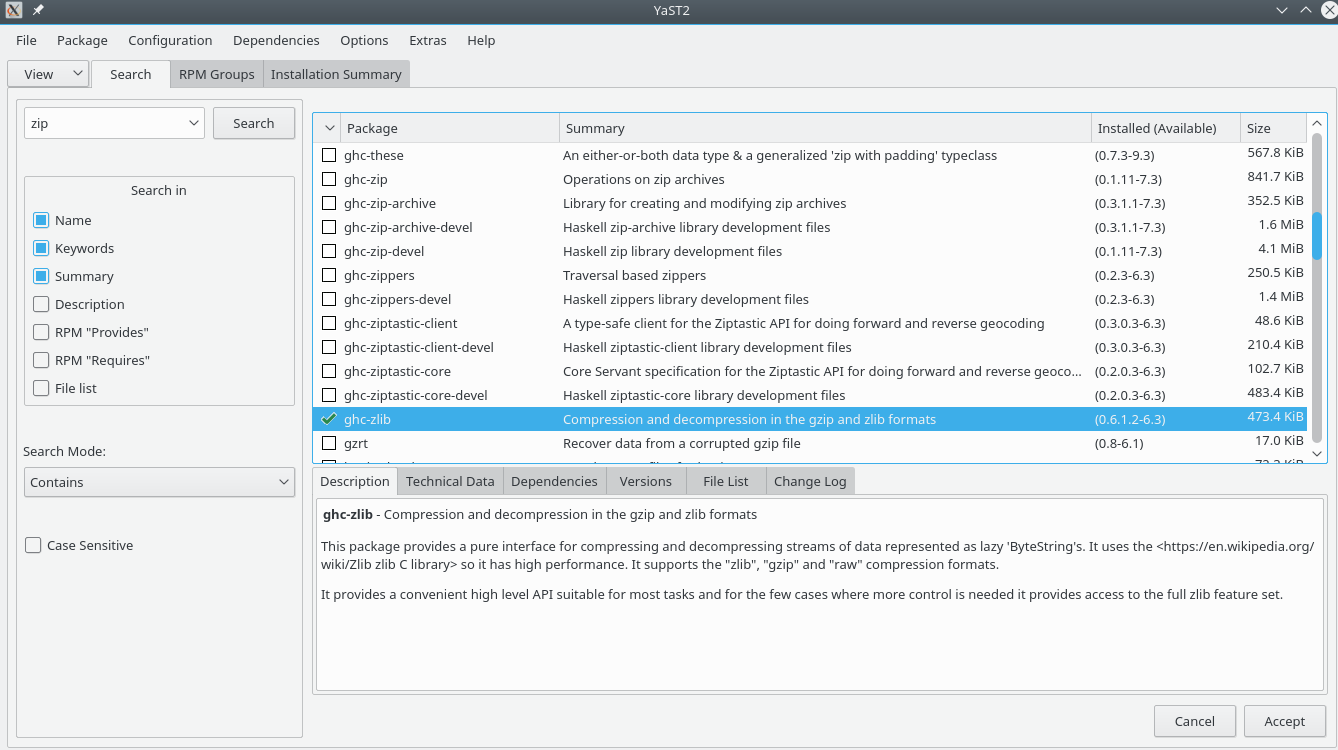
Task: Expand the Search Mode Contains dropdown
Action: pos(159,482)
